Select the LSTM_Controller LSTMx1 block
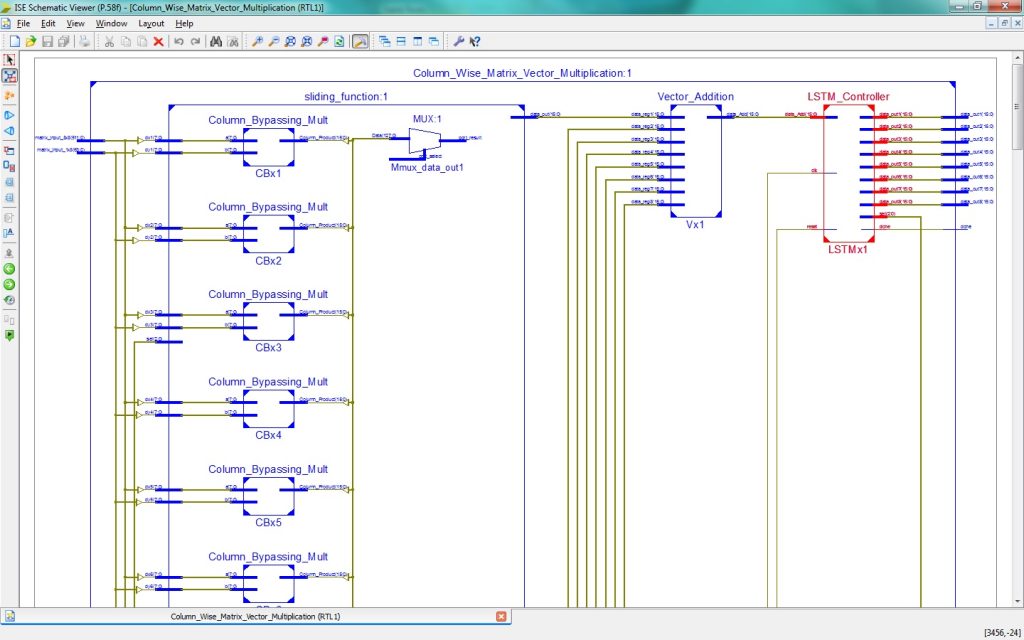Image resolution: width=1024 pixels, height=640 pixels. coord(848,172)
